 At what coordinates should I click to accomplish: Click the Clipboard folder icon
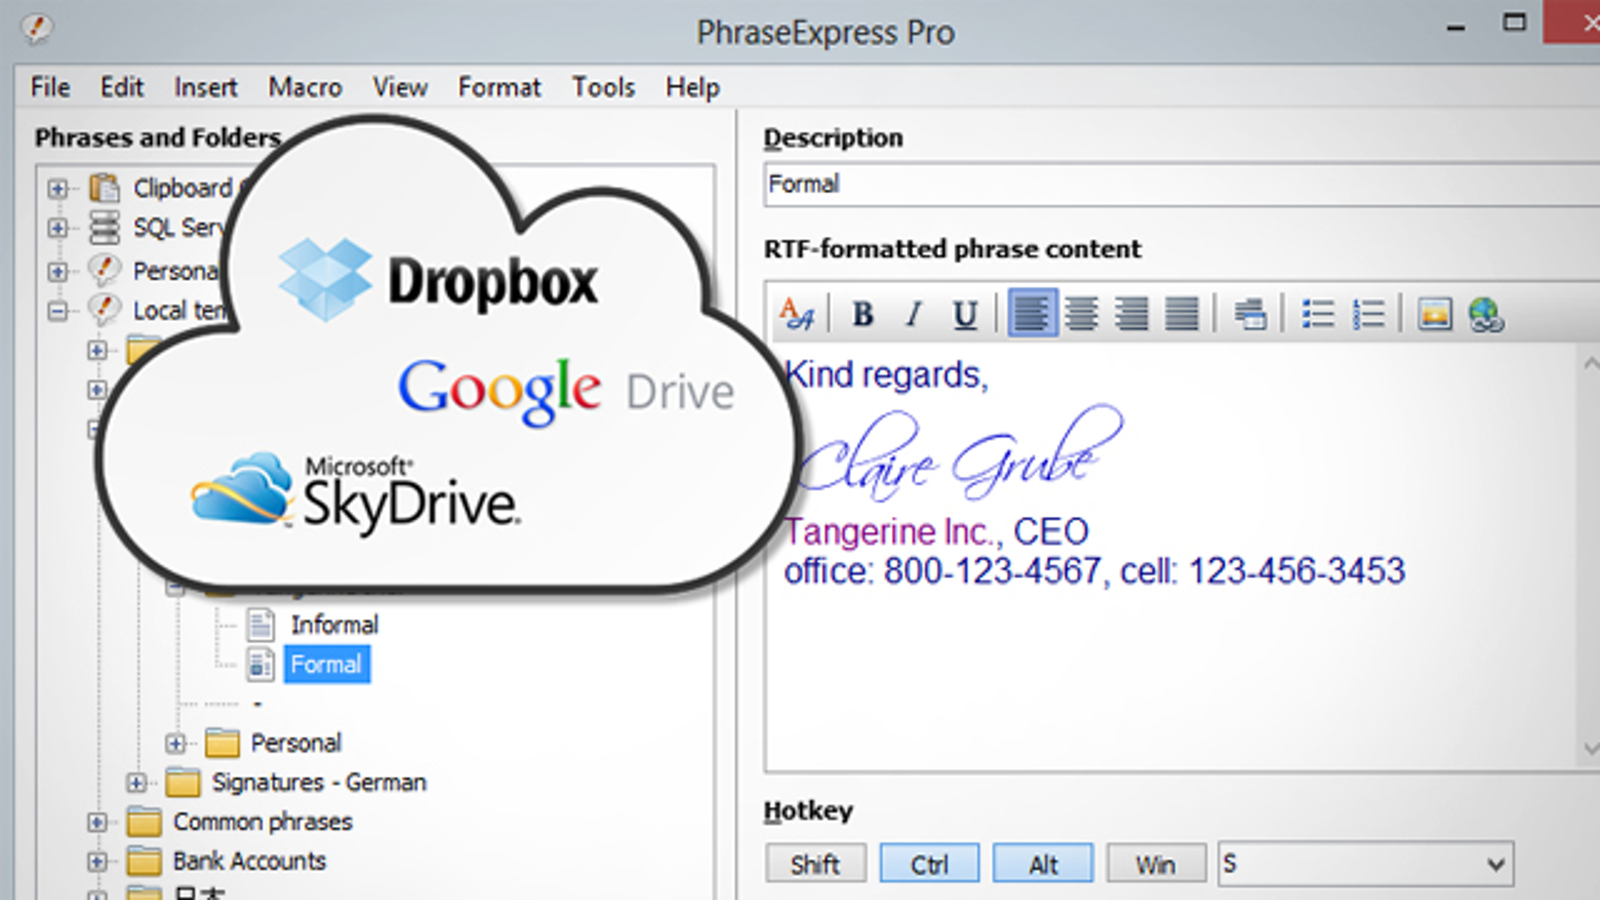click(x=104, y=187)
